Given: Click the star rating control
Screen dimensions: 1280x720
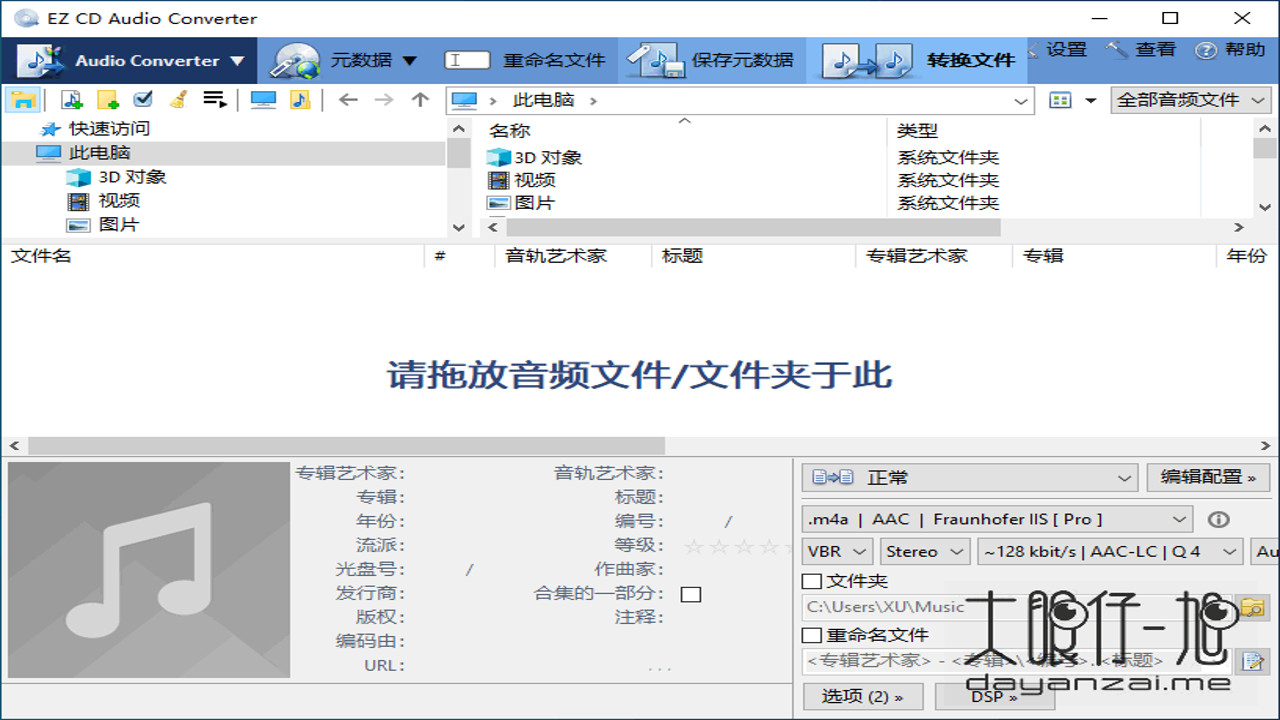Looking at the screenshot, I should tap(737, 547).
